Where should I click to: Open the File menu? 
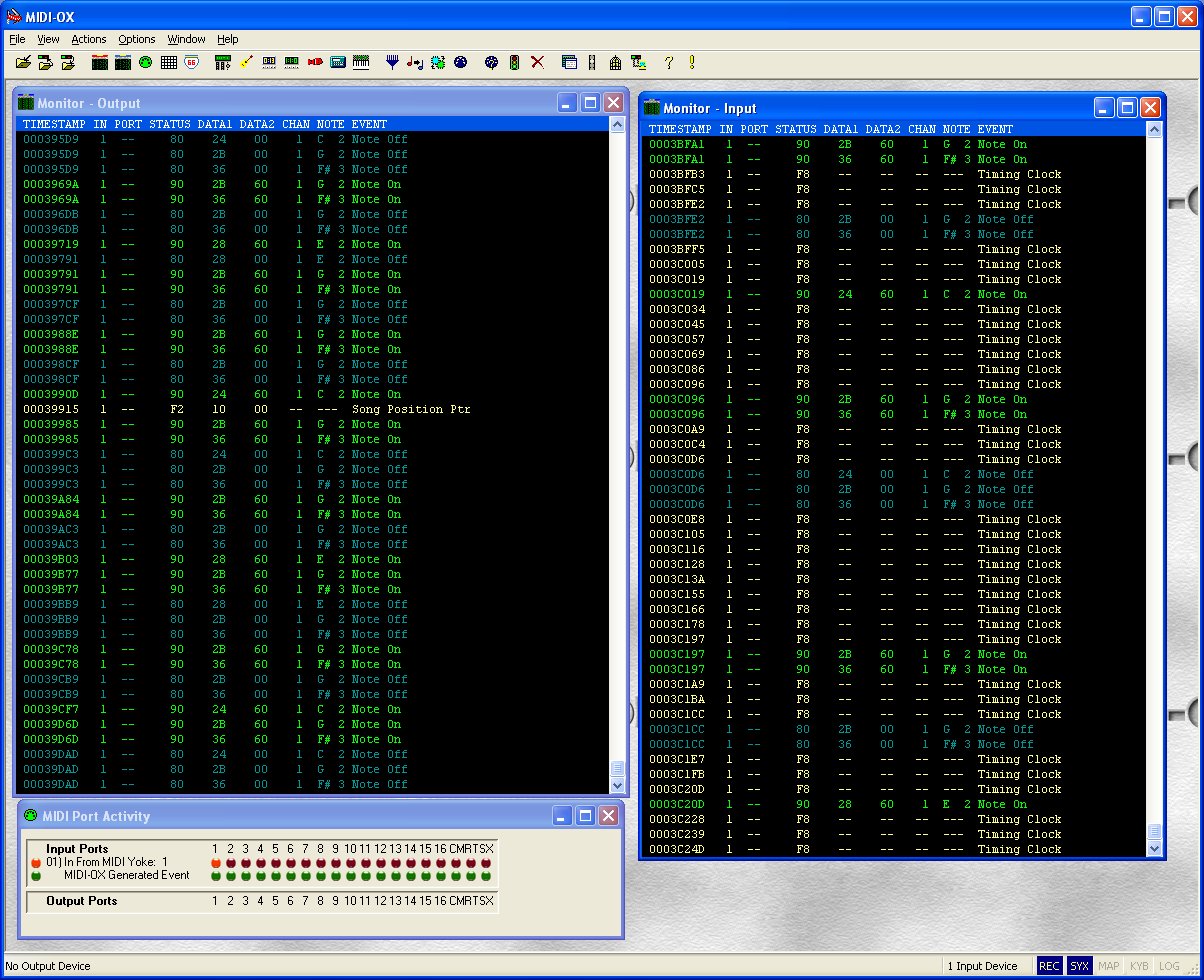(17, 39)
